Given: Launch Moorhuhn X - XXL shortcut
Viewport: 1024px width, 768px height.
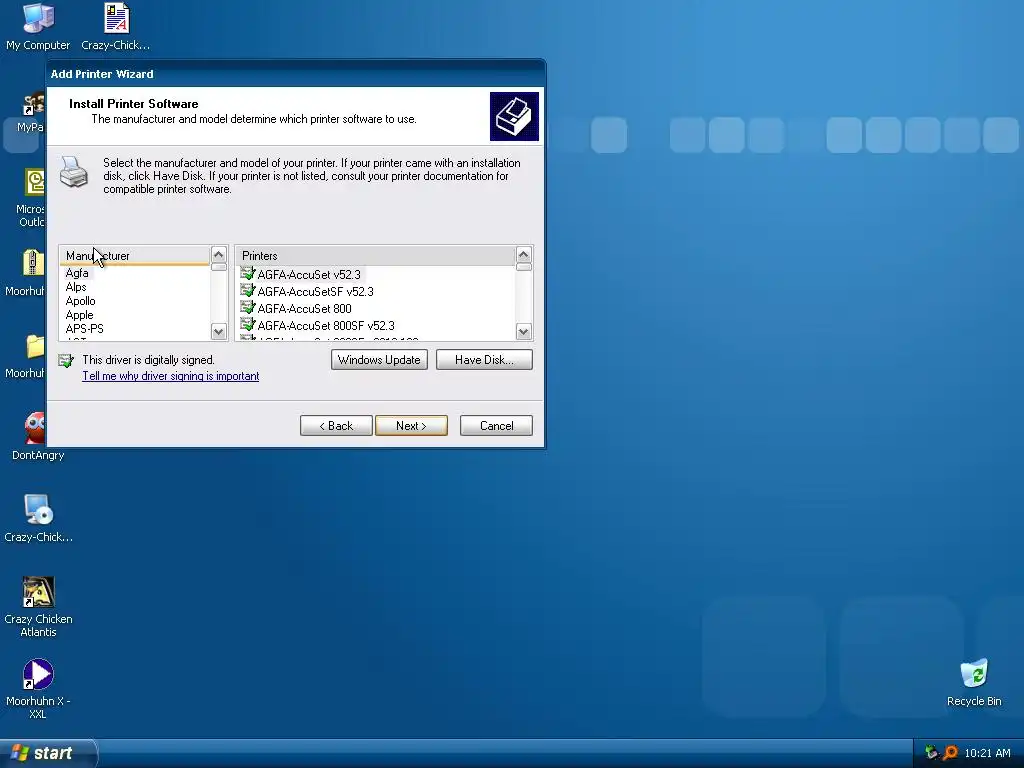Looking at the screenshot, I should tap(38, 688).
